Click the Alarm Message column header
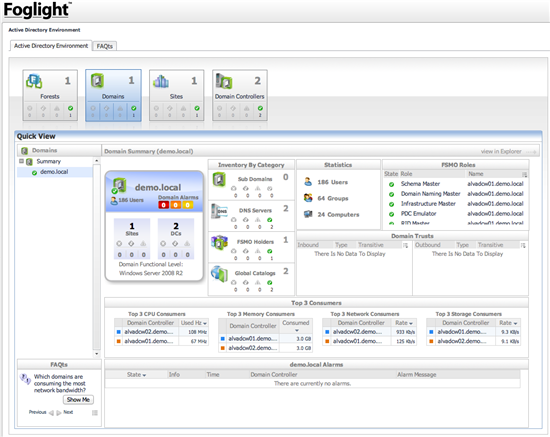 417,375
